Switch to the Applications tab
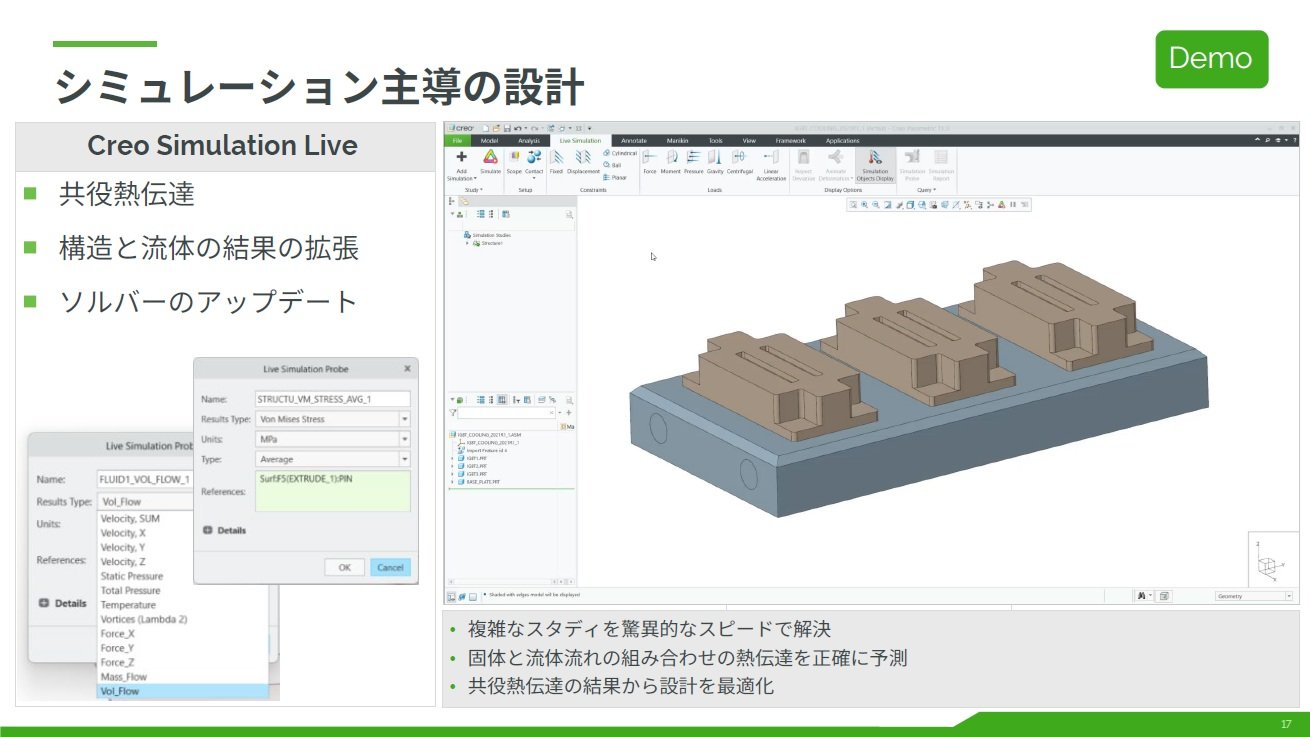The width and height of the screenshot is (1310, 737). tap(842, 141)
